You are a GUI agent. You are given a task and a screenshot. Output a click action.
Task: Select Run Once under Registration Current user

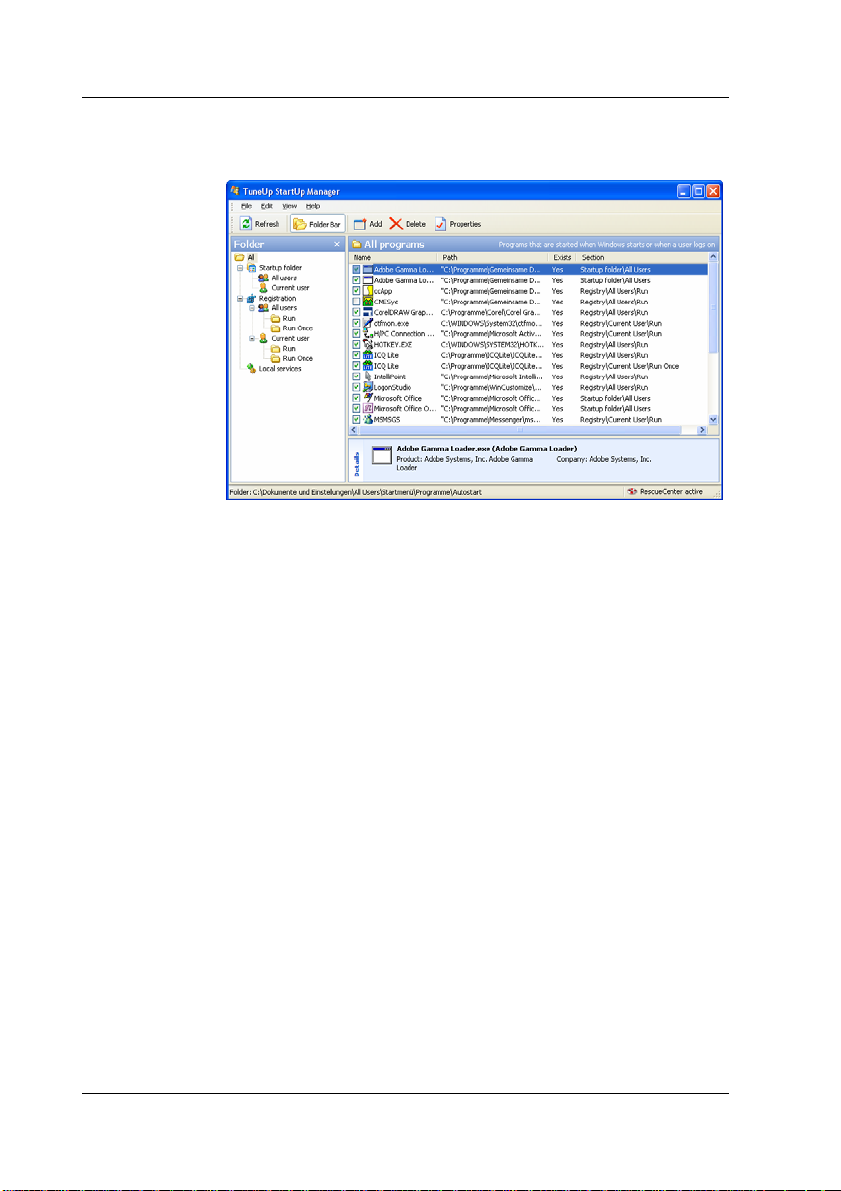tap(292, 359)
